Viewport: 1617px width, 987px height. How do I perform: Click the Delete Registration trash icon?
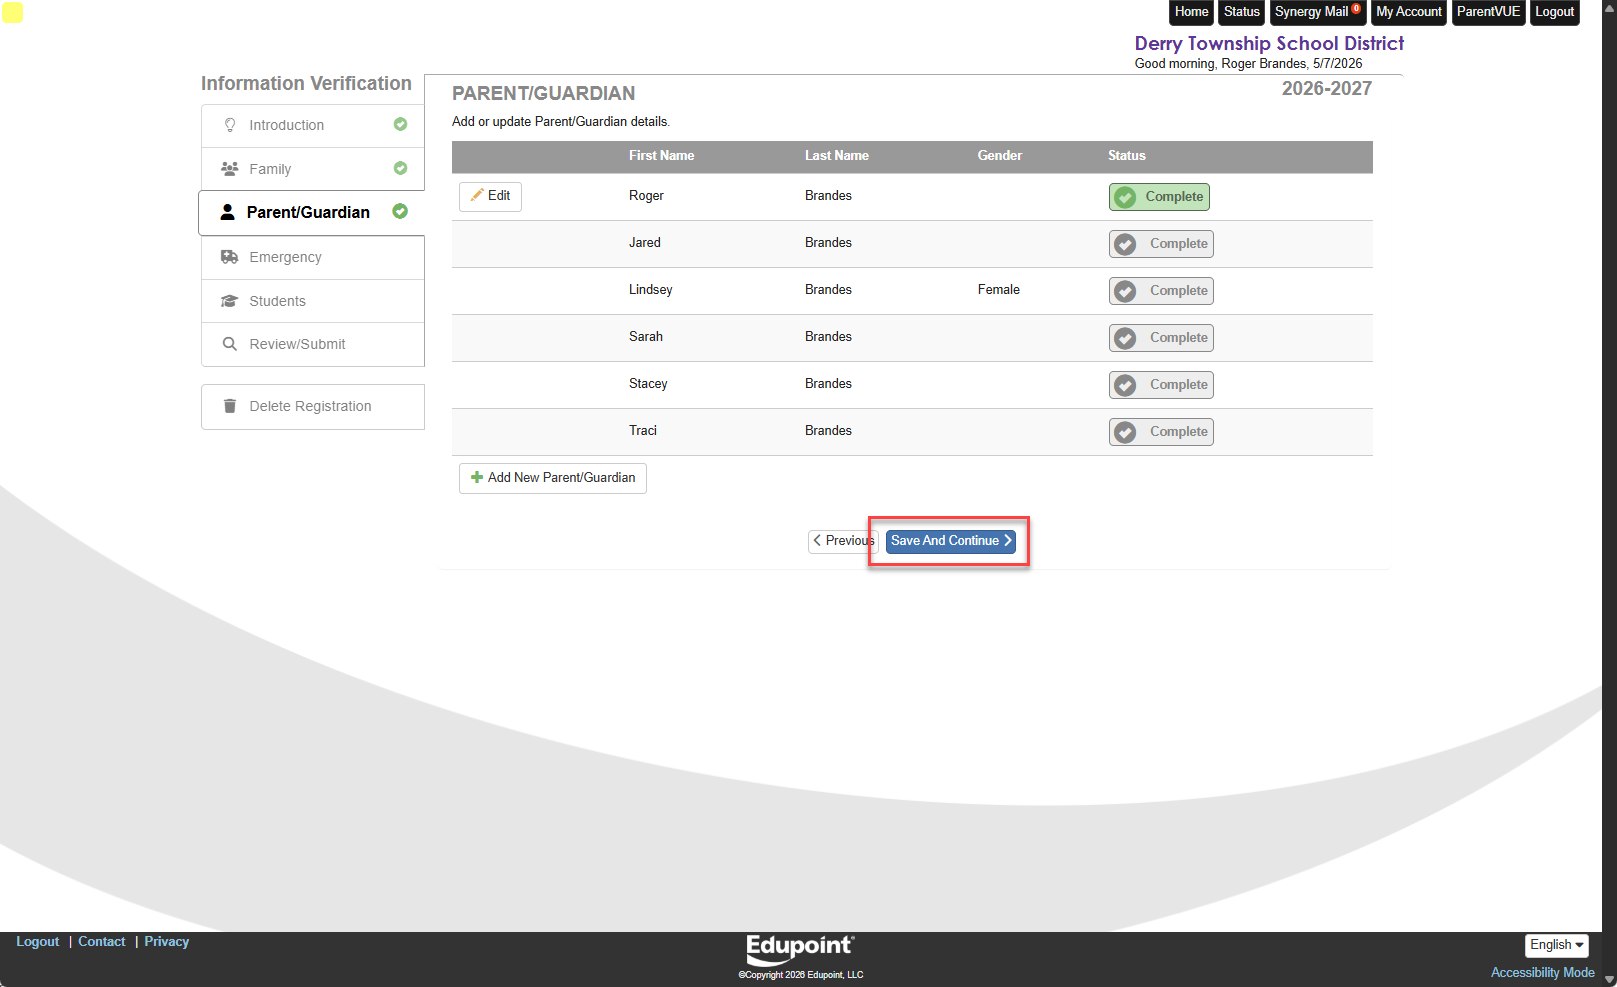(x=230, y=406)
